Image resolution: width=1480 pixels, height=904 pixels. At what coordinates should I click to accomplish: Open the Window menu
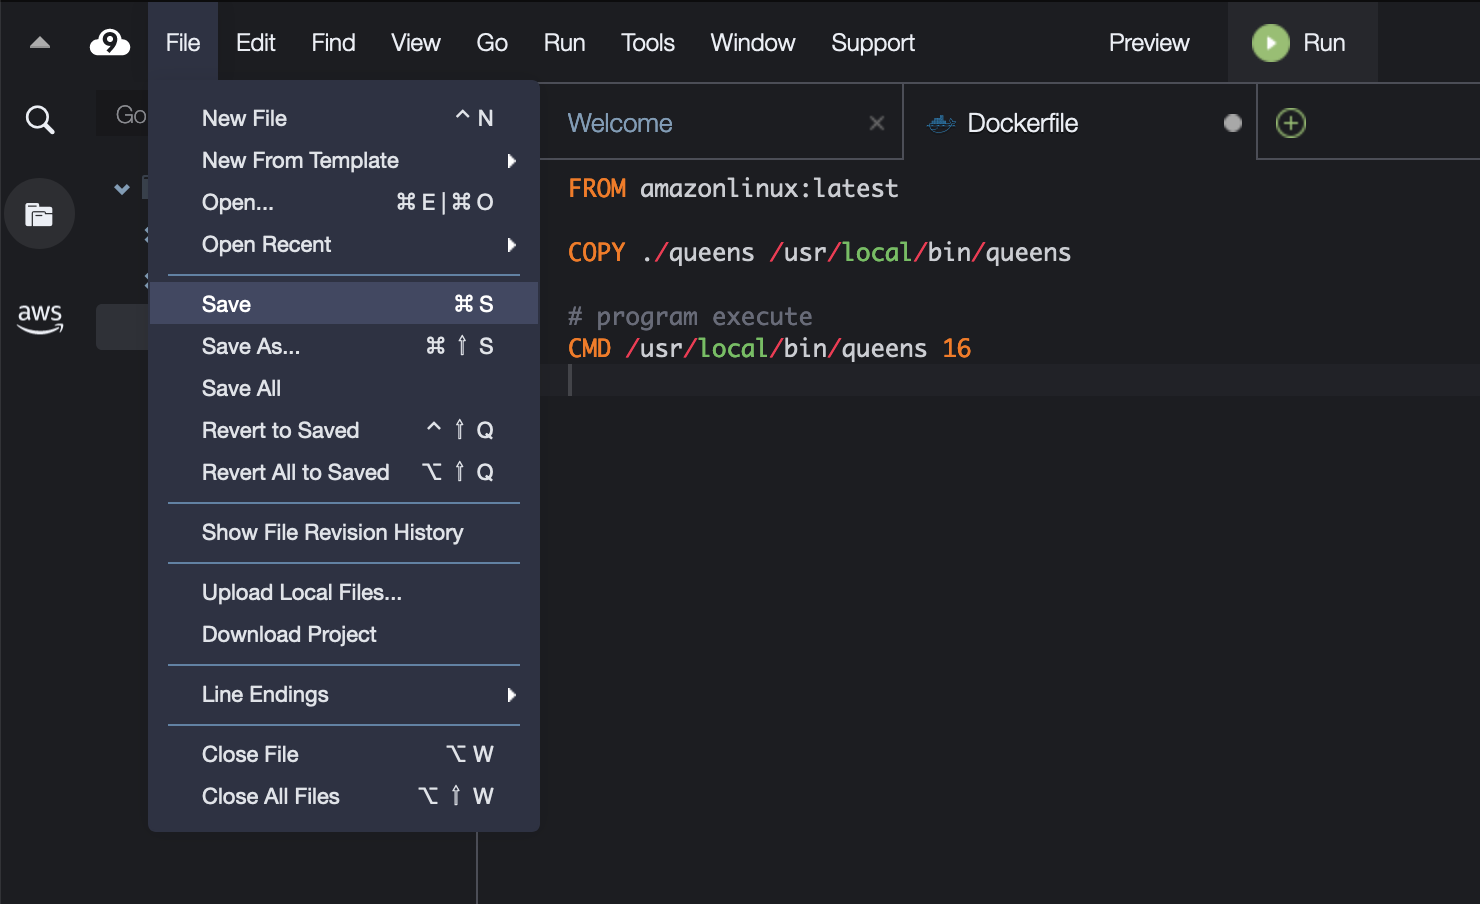753,43
